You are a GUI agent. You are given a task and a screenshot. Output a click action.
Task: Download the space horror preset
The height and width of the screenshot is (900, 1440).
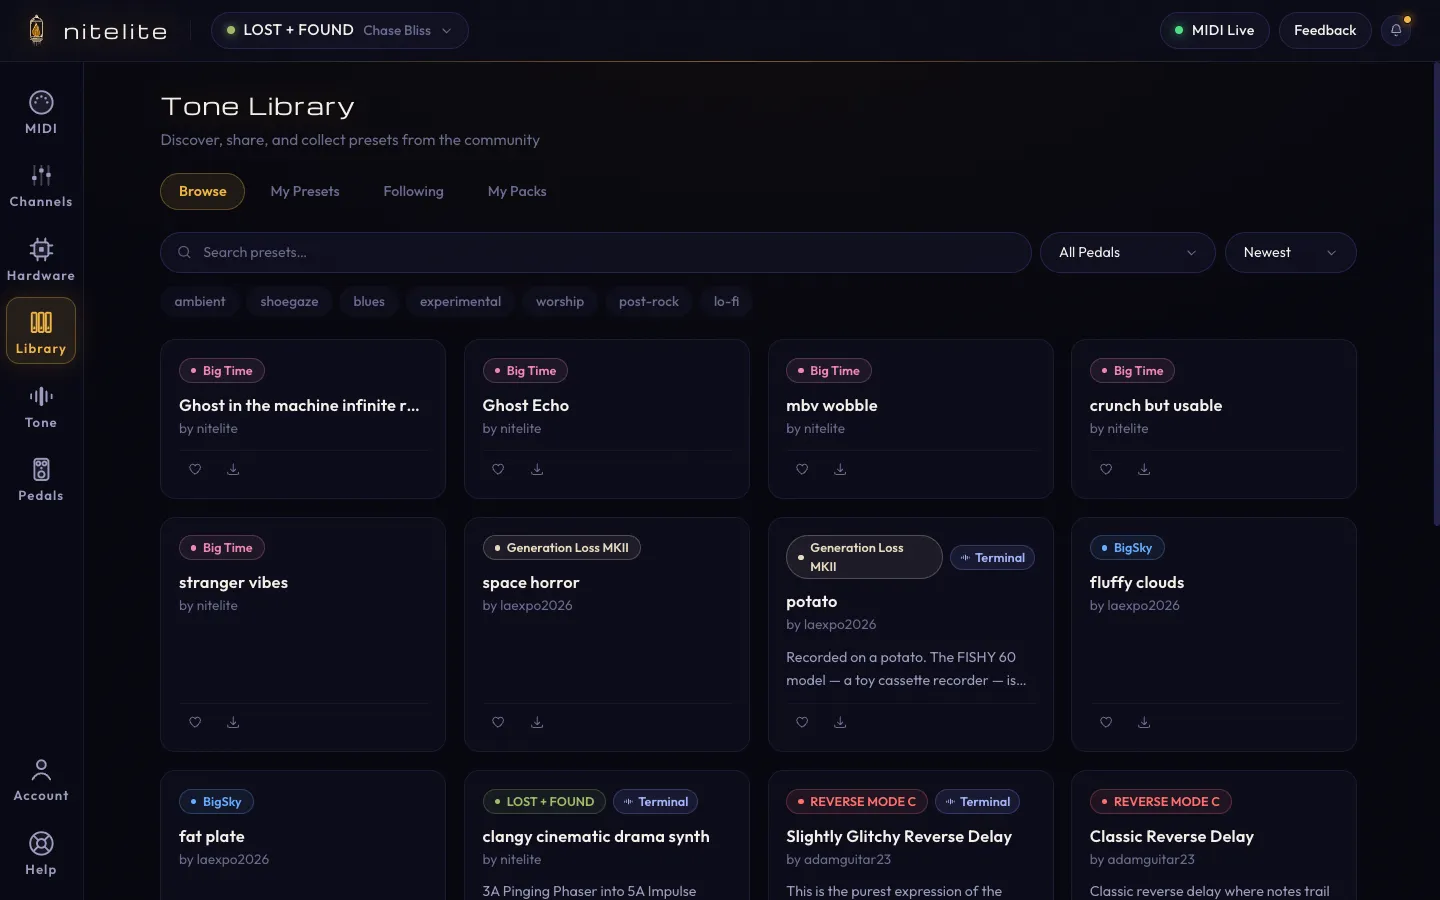(x=537, y=722)
